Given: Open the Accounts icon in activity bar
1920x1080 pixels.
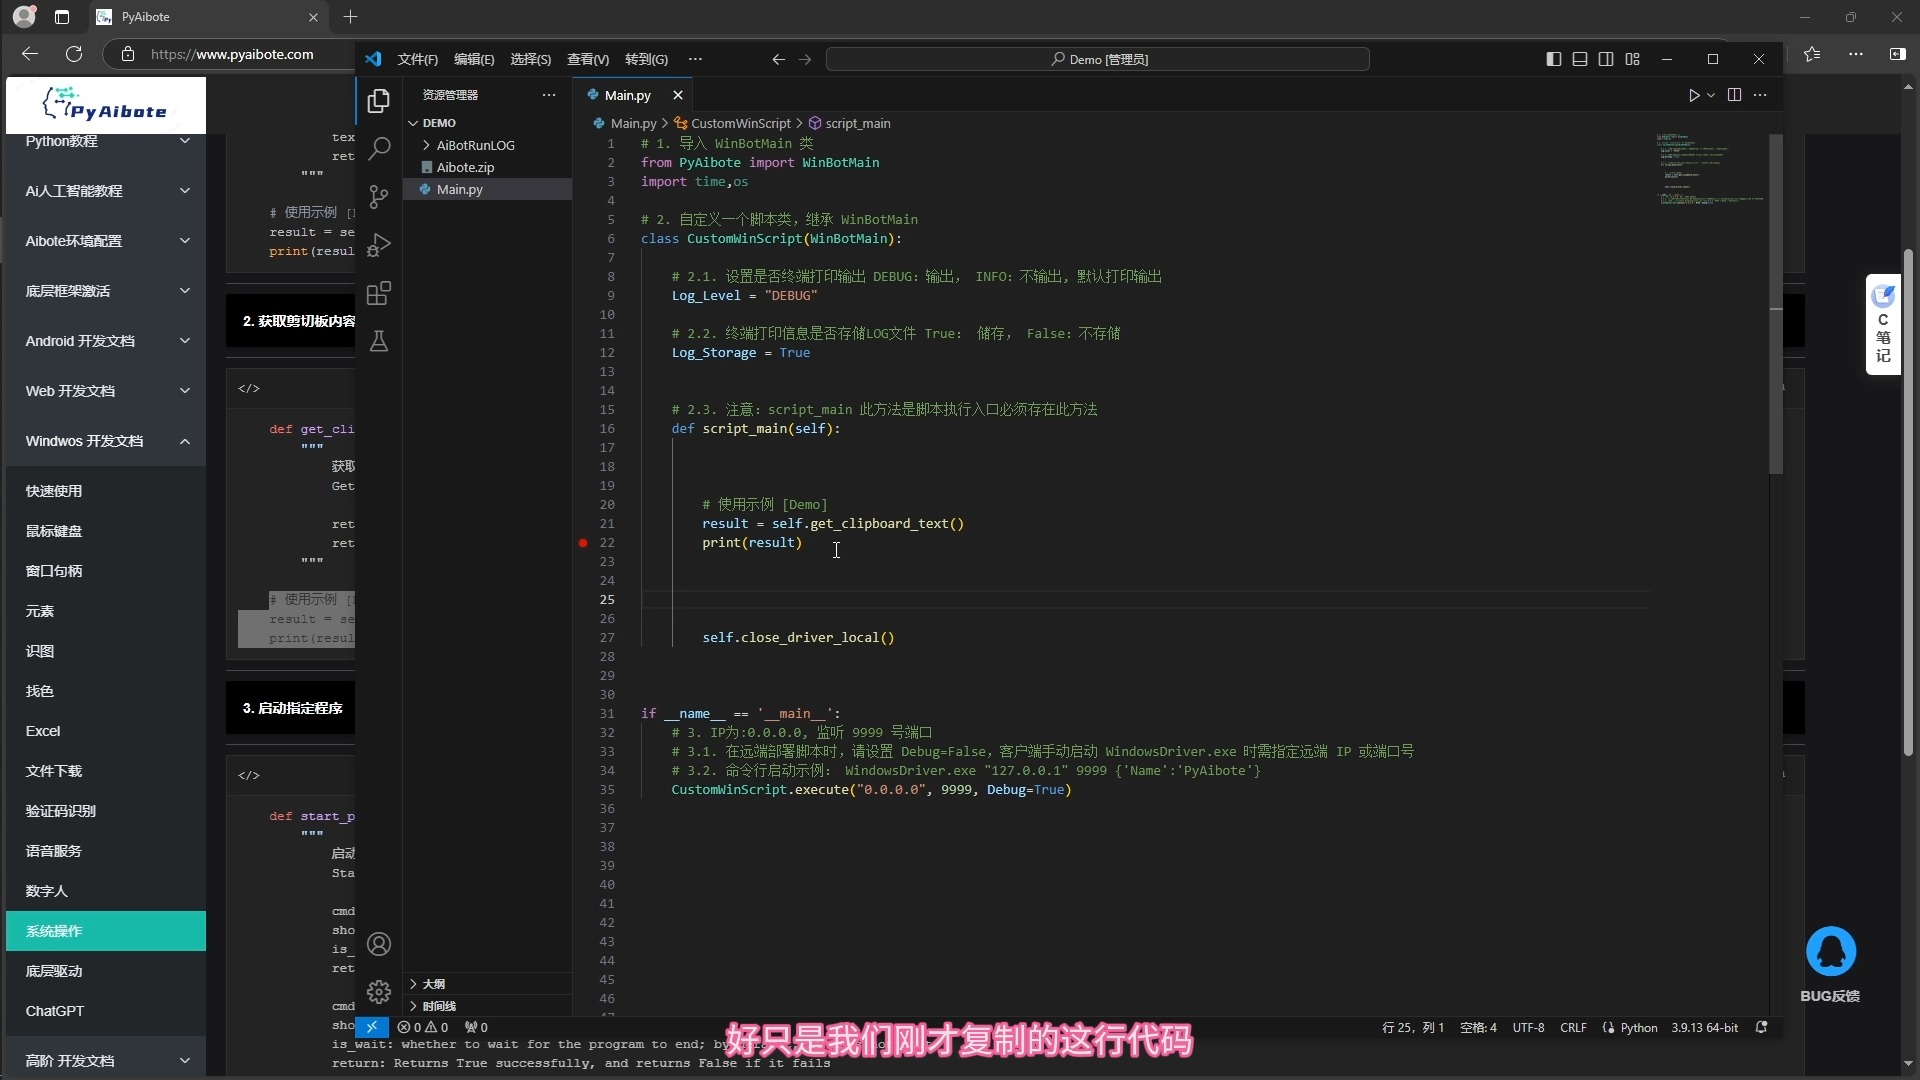Looking at the screenshot, I should click(x=378, y=944).
